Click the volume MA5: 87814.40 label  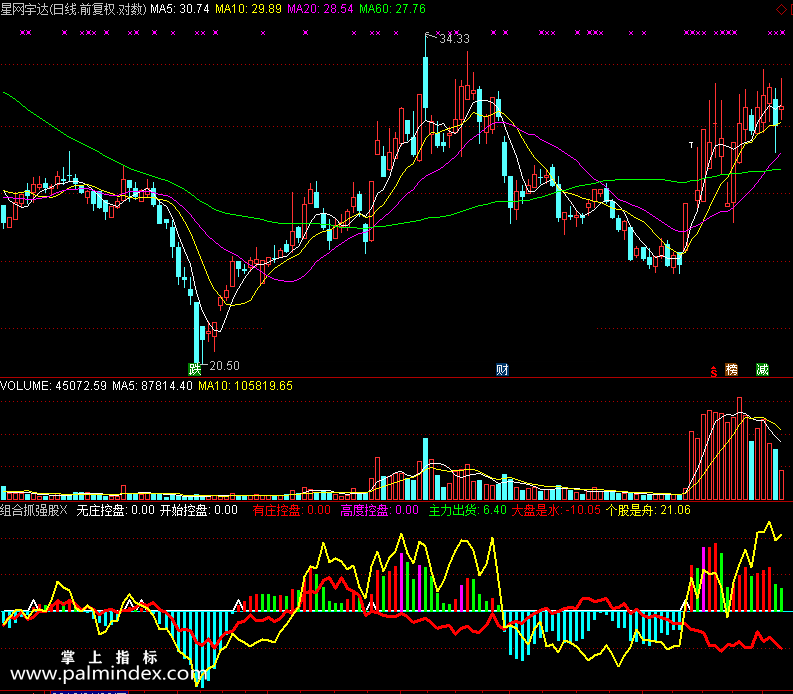pyautogui.click(x=152, y=386)
